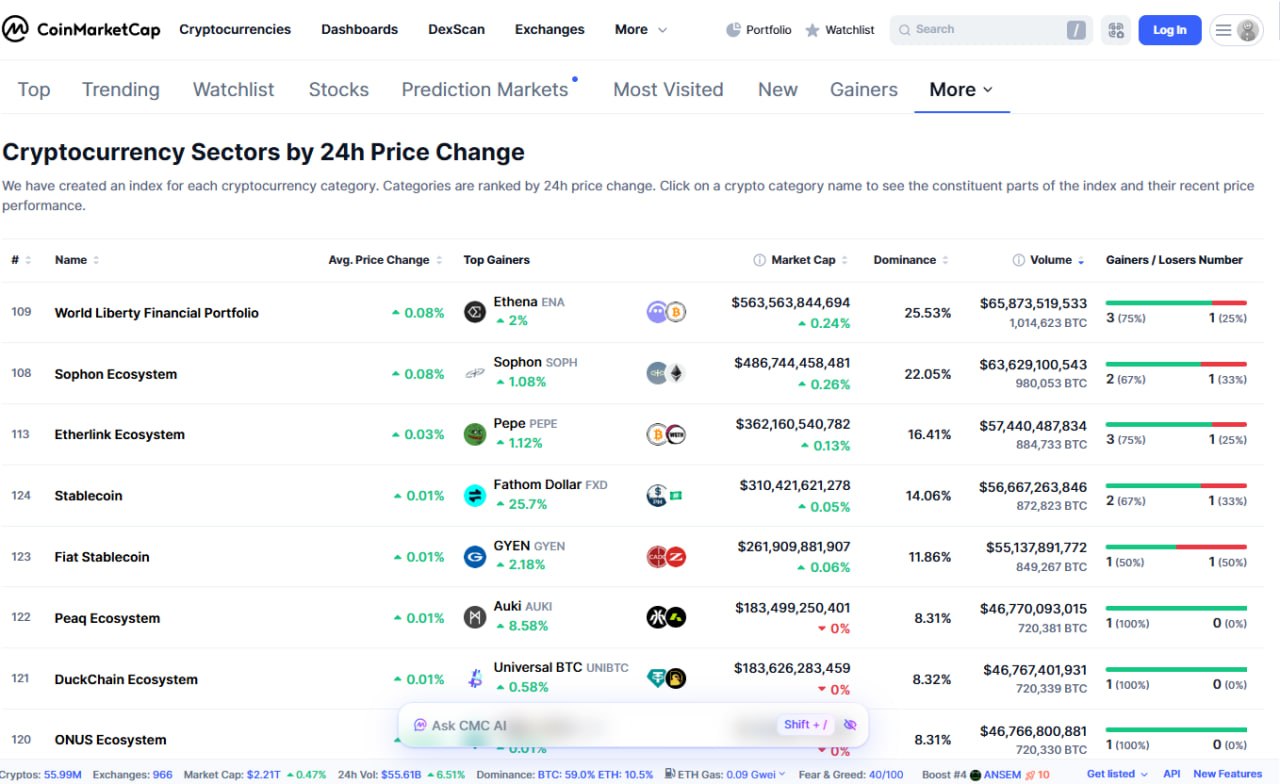
Task: Toggle sorting by Market Cap column
Action: (x=810, y=260)
